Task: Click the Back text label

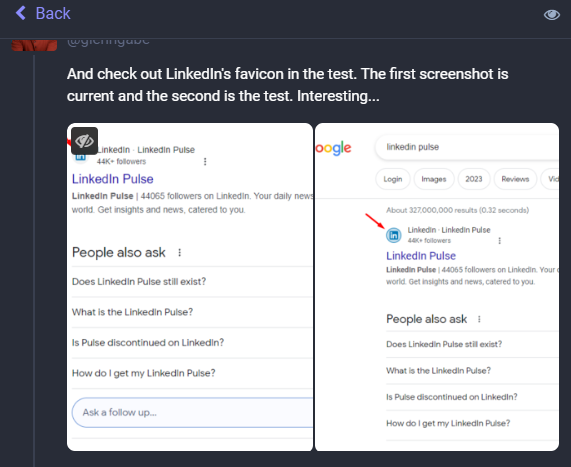Action: click(x=53, y=13)
